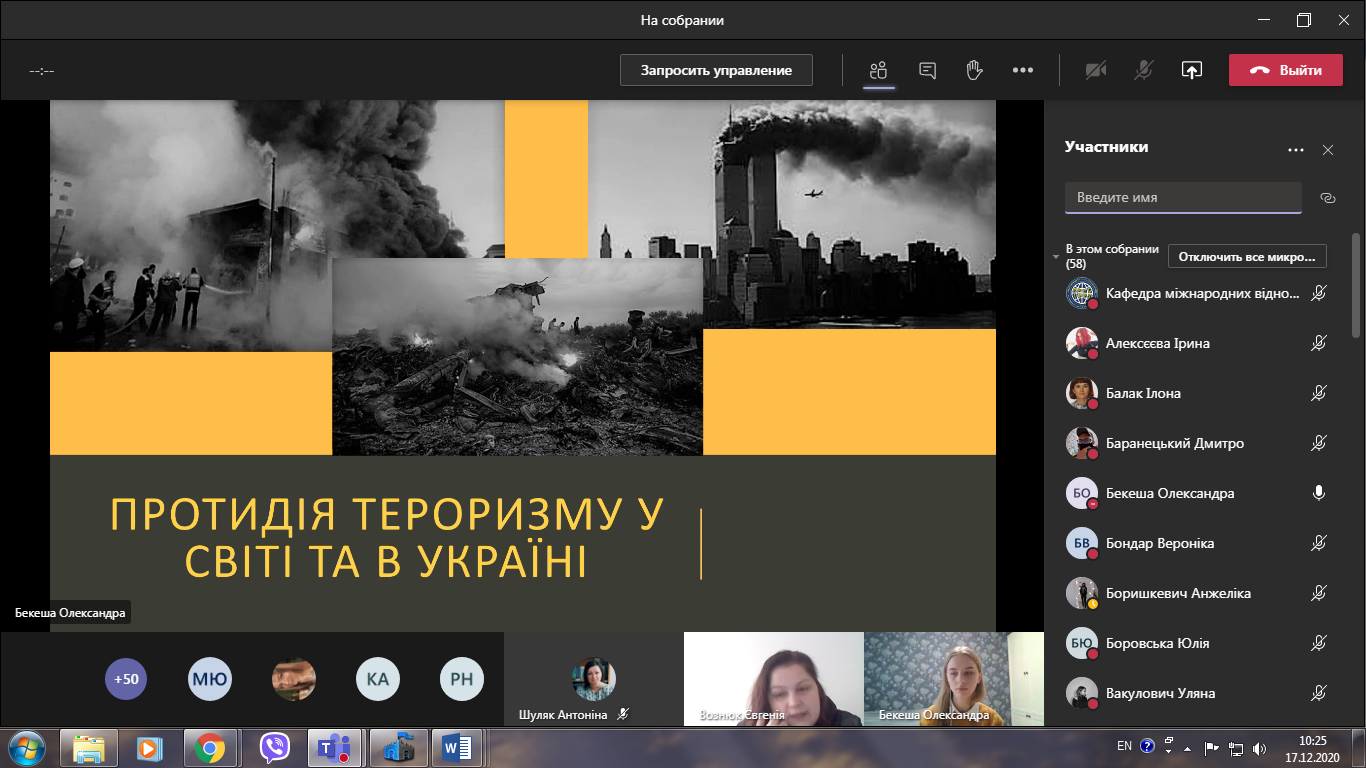Viewport: 1366px width, 768px height.
Task: Share your screen
Action: tap(1192, 70)
